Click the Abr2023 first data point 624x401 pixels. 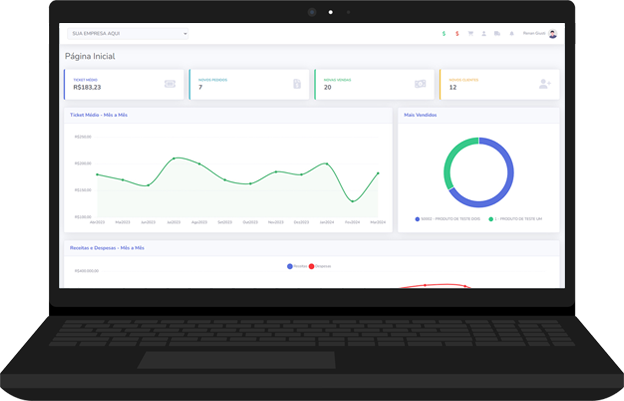point(97,175)
